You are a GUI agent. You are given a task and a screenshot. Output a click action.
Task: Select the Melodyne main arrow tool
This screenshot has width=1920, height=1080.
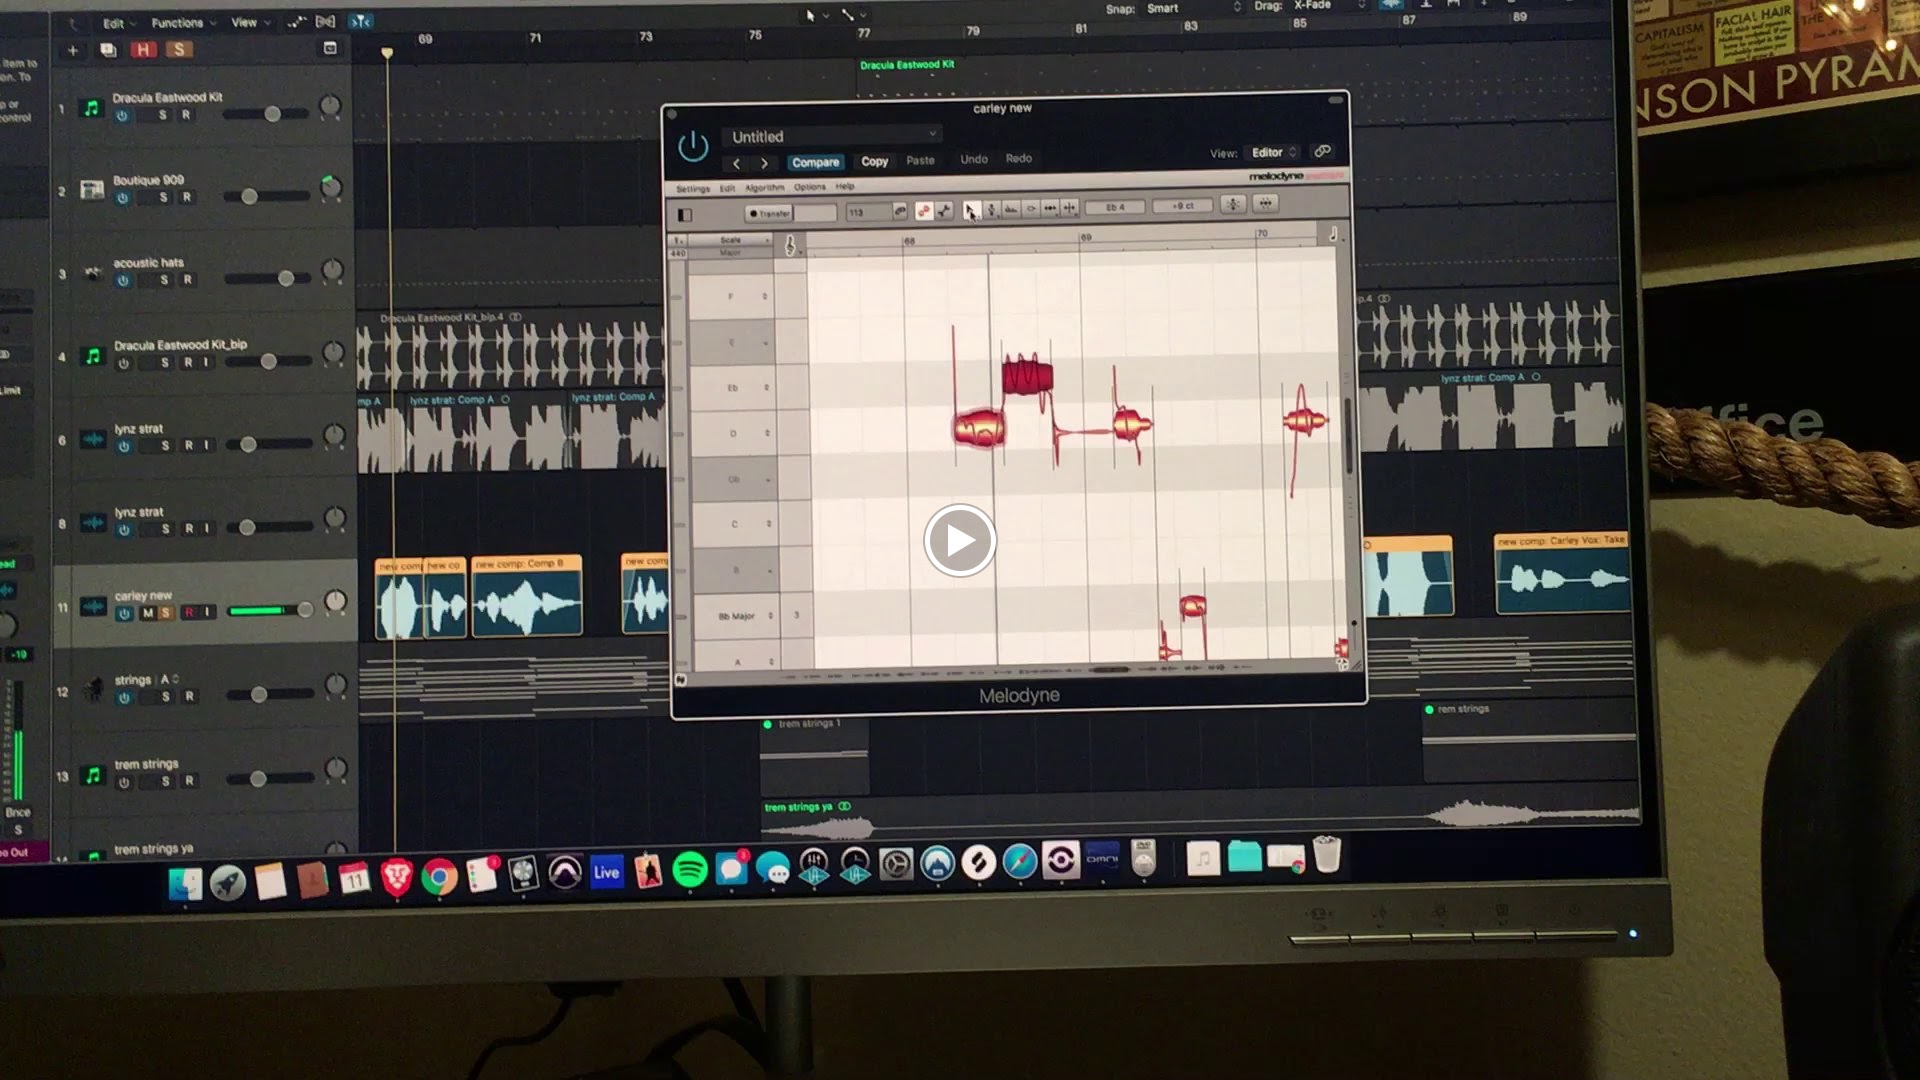(970, 208)
